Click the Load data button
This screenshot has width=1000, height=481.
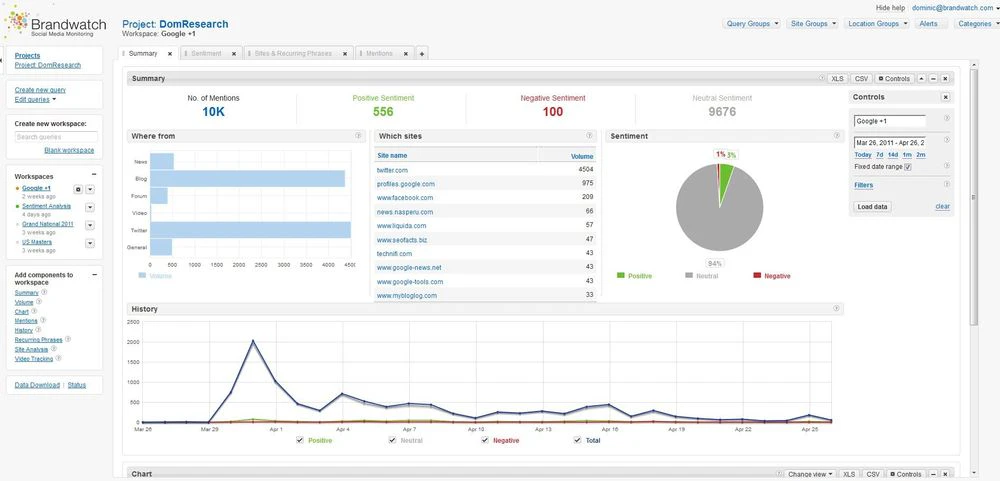pos(872,207)
